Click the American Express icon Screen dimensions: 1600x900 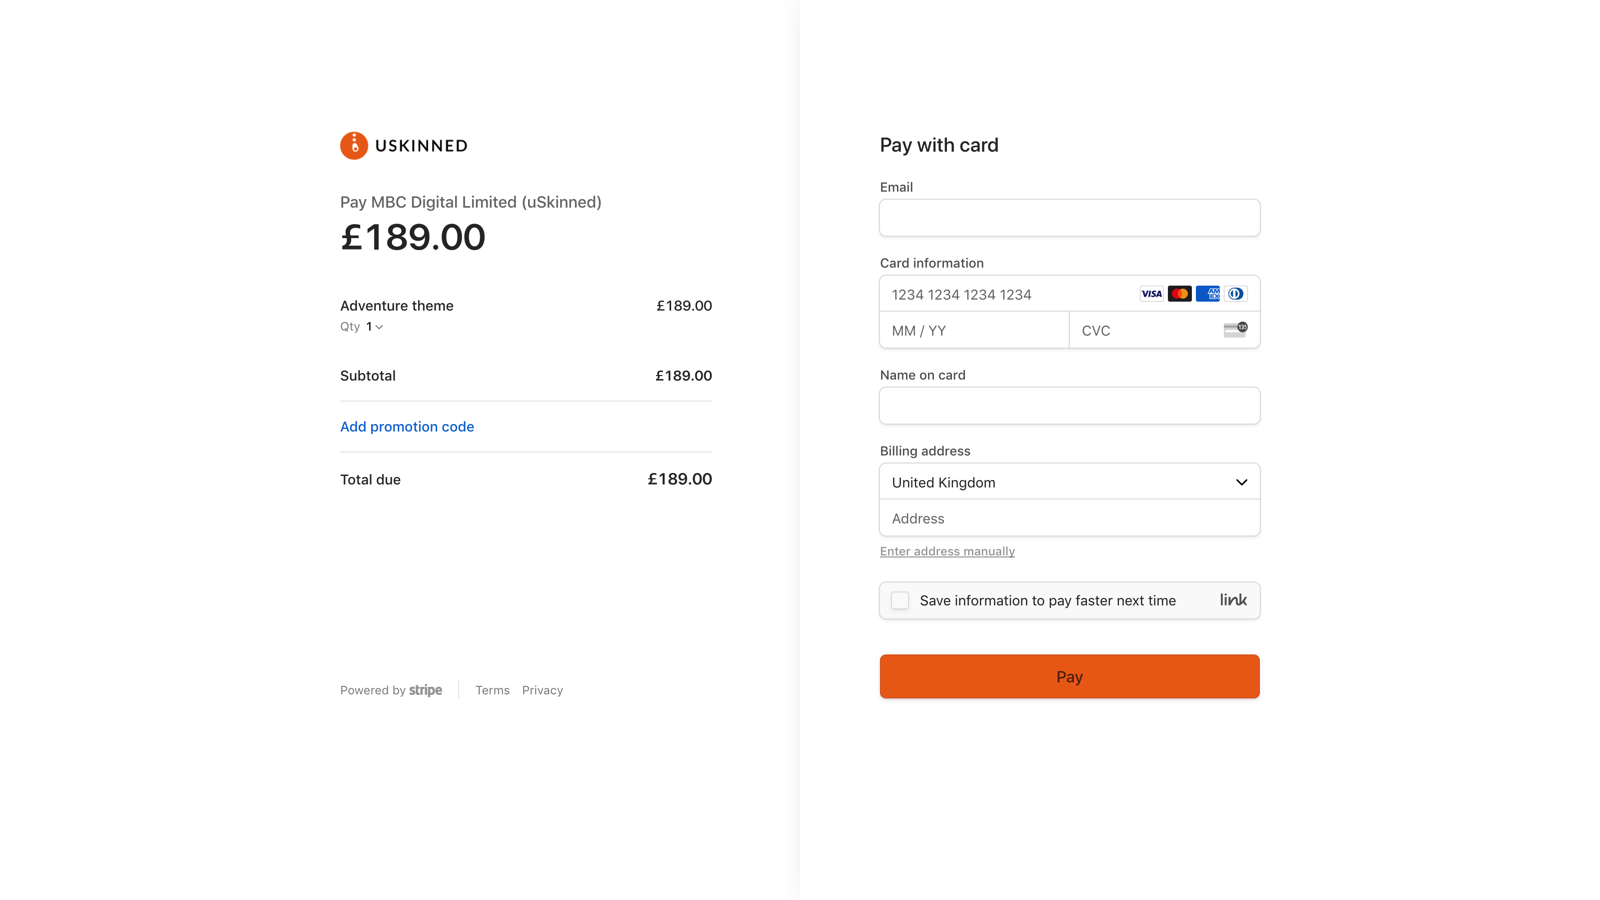[x=1208, y=293]
